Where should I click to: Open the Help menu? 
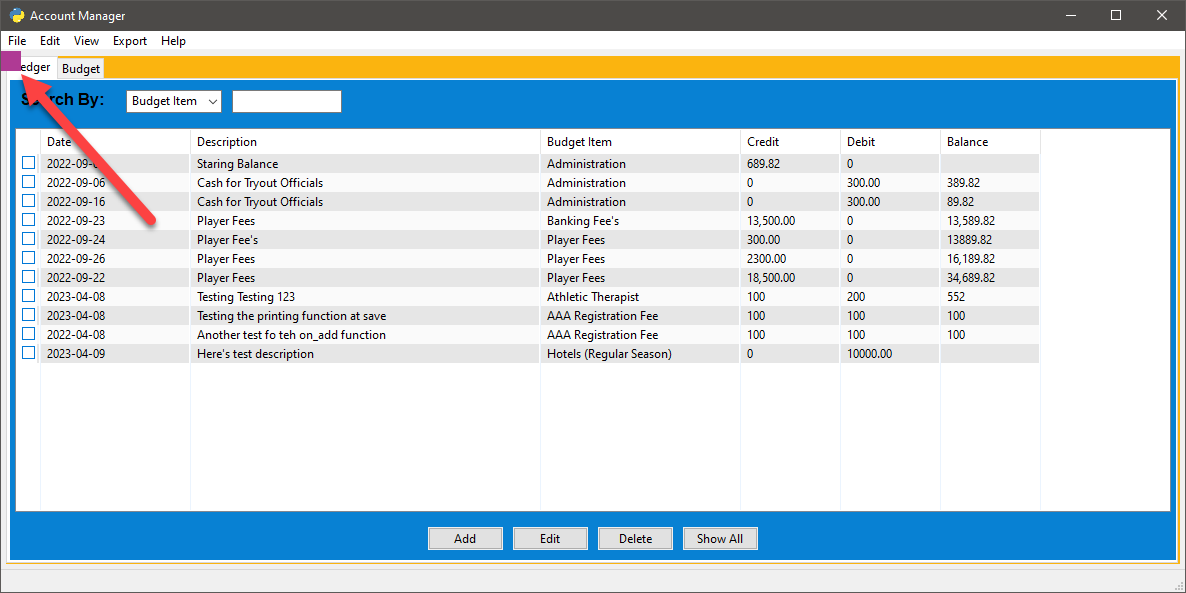tap(174, 41)
